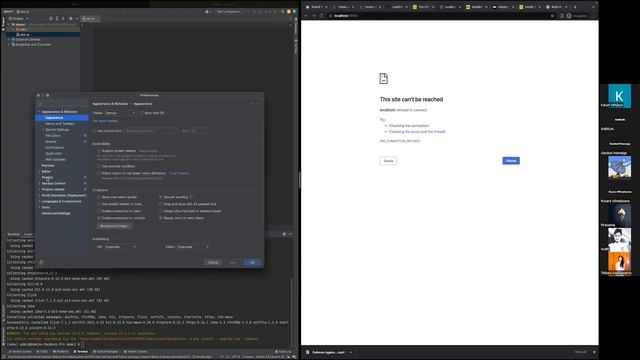This screenshot has height=360, width=640.
Task: Click the K participant avatar thumbnail
Action: tap(619, 96)
